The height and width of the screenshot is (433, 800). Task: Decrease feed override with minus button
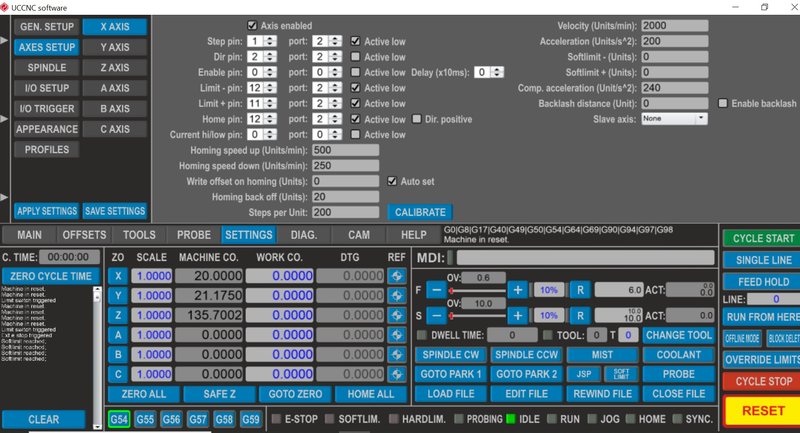436,290
